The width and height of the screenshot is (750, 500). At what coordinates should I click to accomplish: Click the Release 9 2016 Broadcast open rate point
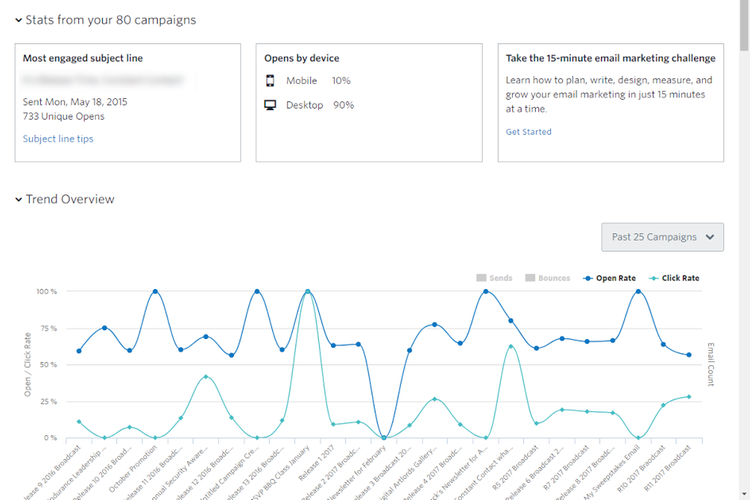(79, 351)
